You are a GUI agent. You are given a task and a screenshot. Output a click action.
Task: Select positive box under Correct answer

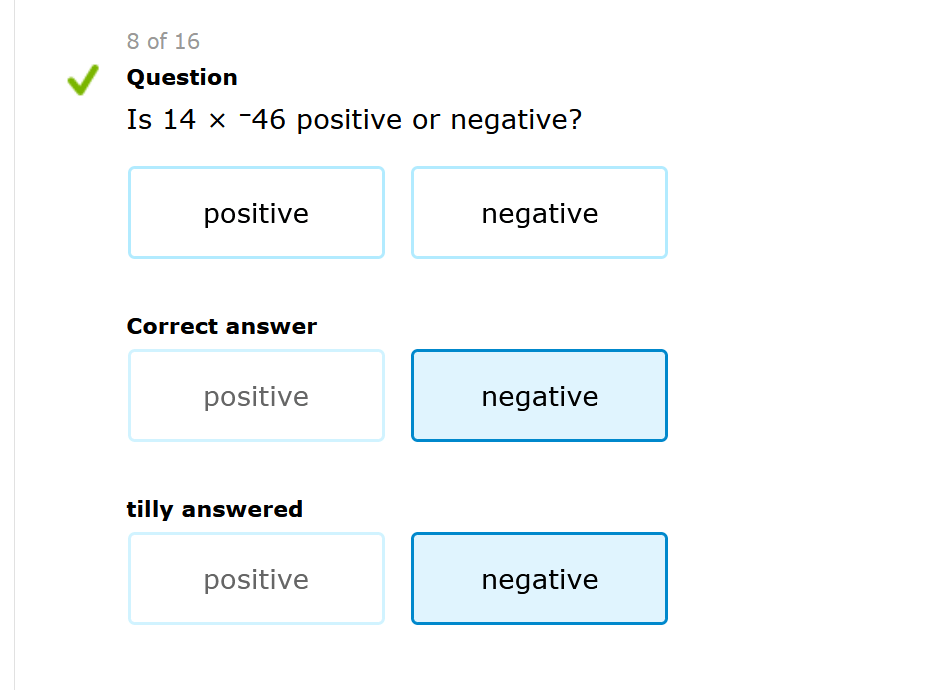(256, 396)
